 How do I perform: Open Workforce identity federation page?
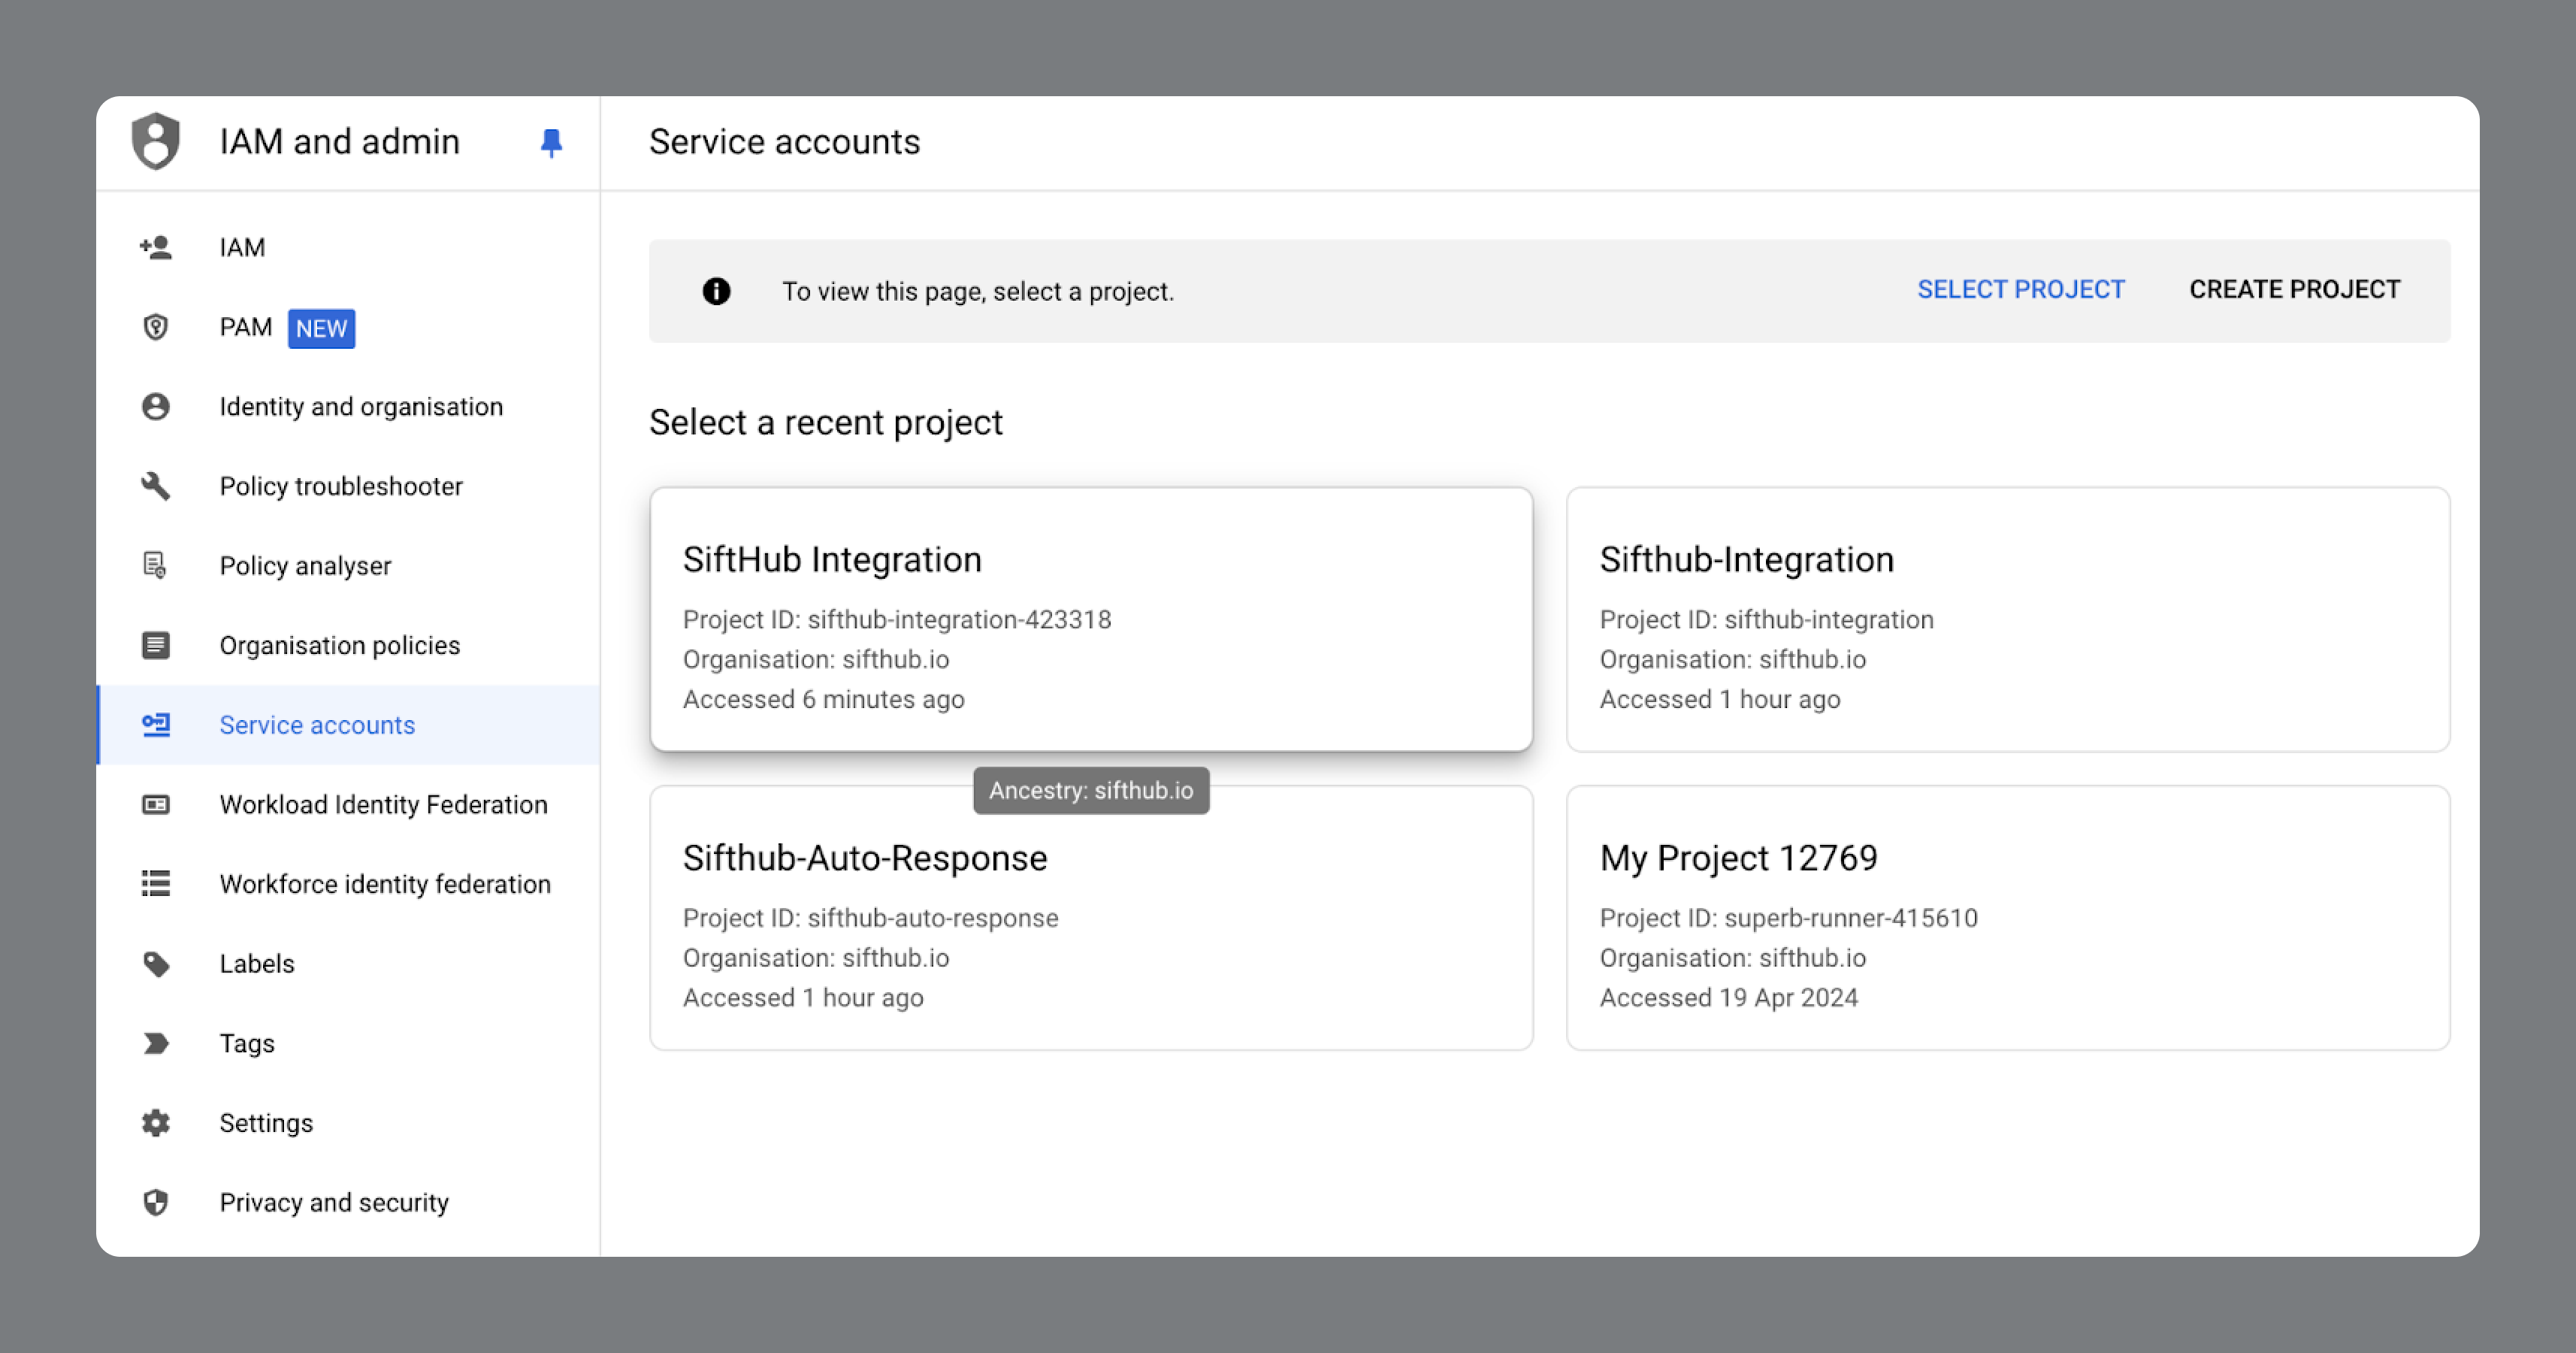[384, 884]
